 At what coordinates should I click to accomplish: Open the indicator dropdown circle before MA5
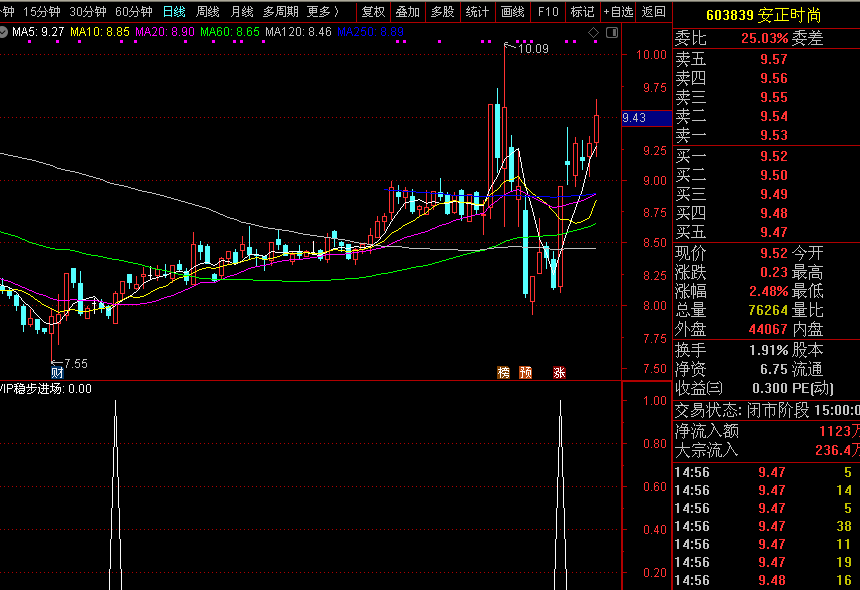tap(3, 32)
